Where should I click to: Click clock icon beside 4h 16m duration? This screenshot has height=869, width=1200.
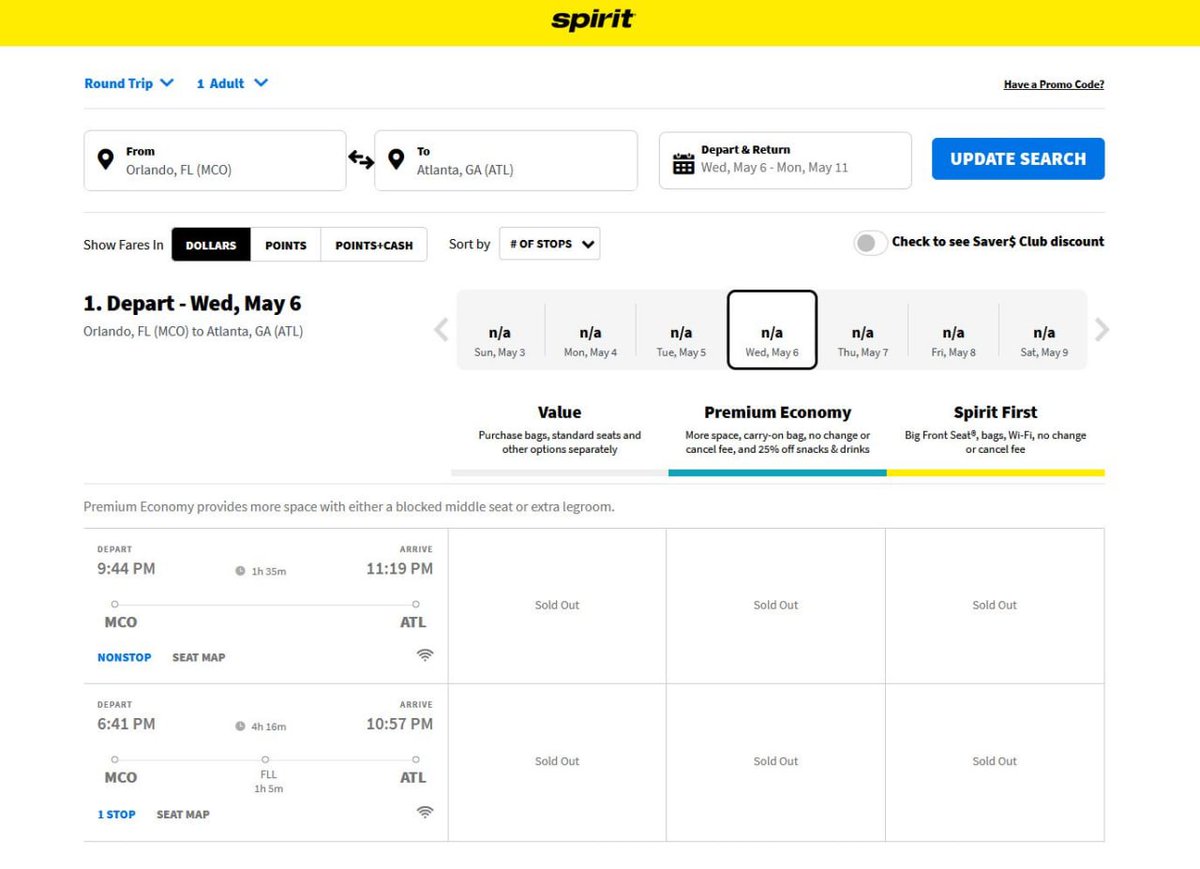tap(240, 727)
